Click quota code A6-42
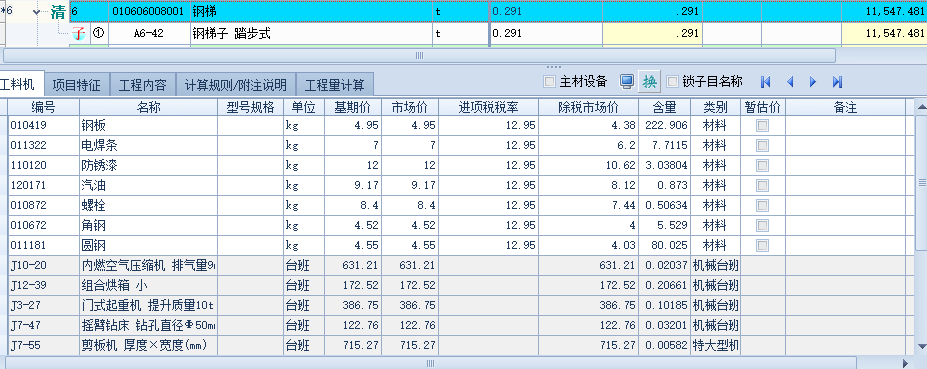 click(148, 34)
